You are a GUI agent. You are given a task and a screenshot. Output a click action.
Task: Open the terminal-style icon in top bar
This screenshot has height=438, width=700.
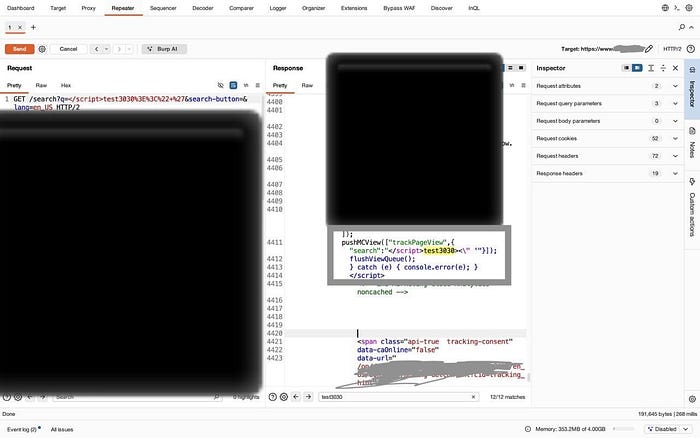pyautogui.click(x=677, y=8)
